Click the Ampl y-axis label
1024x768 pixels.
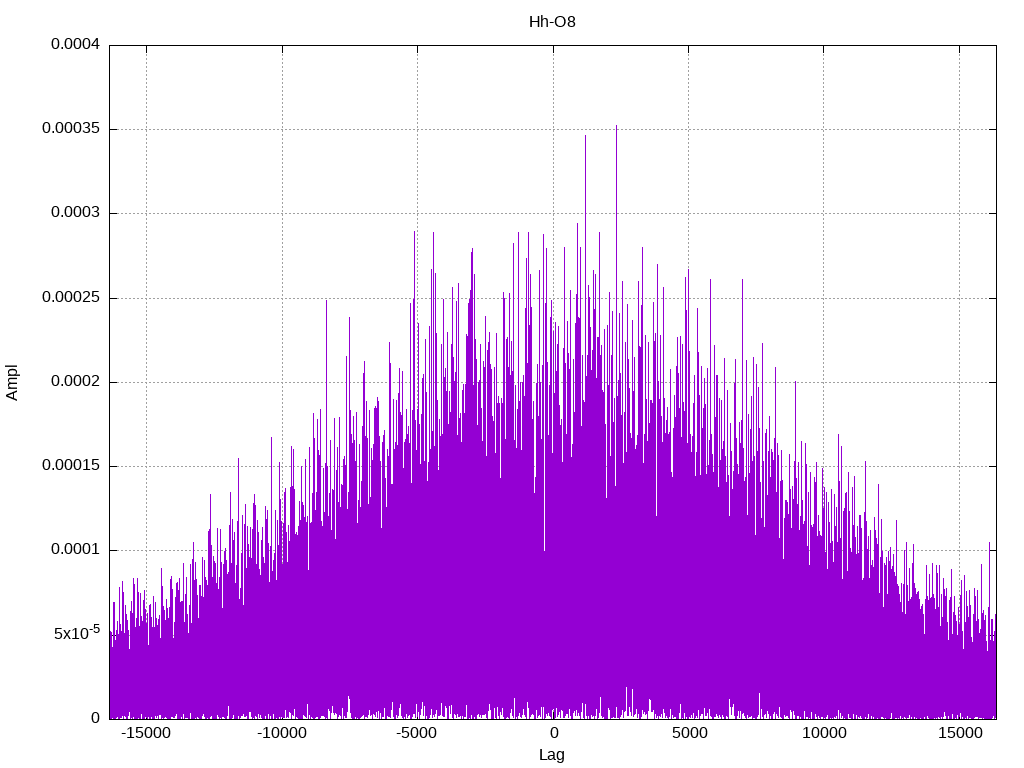pyautogui.click(x=12, y=382)
